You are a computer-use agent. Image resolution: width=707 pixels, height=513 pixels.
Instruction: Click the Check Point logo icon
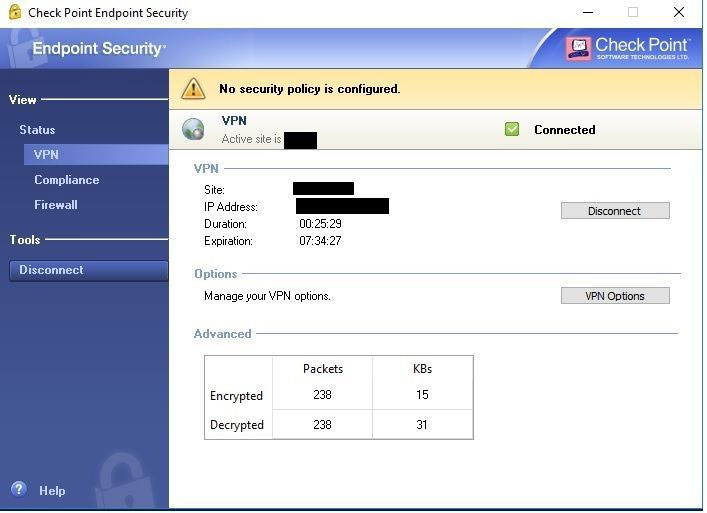point(578,47)
